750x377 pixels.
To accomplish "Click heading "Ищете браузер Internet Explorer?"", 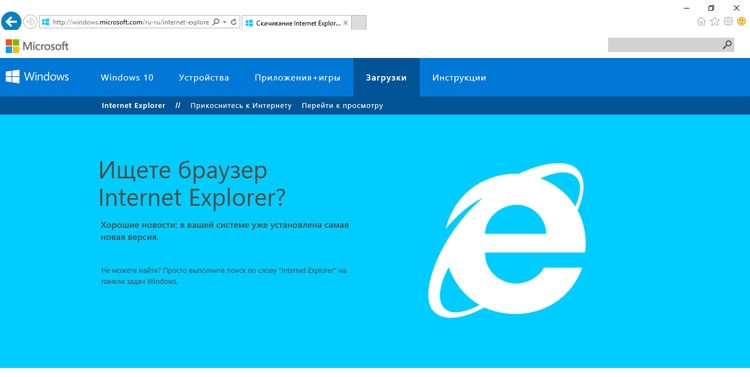I will (192, 184).
